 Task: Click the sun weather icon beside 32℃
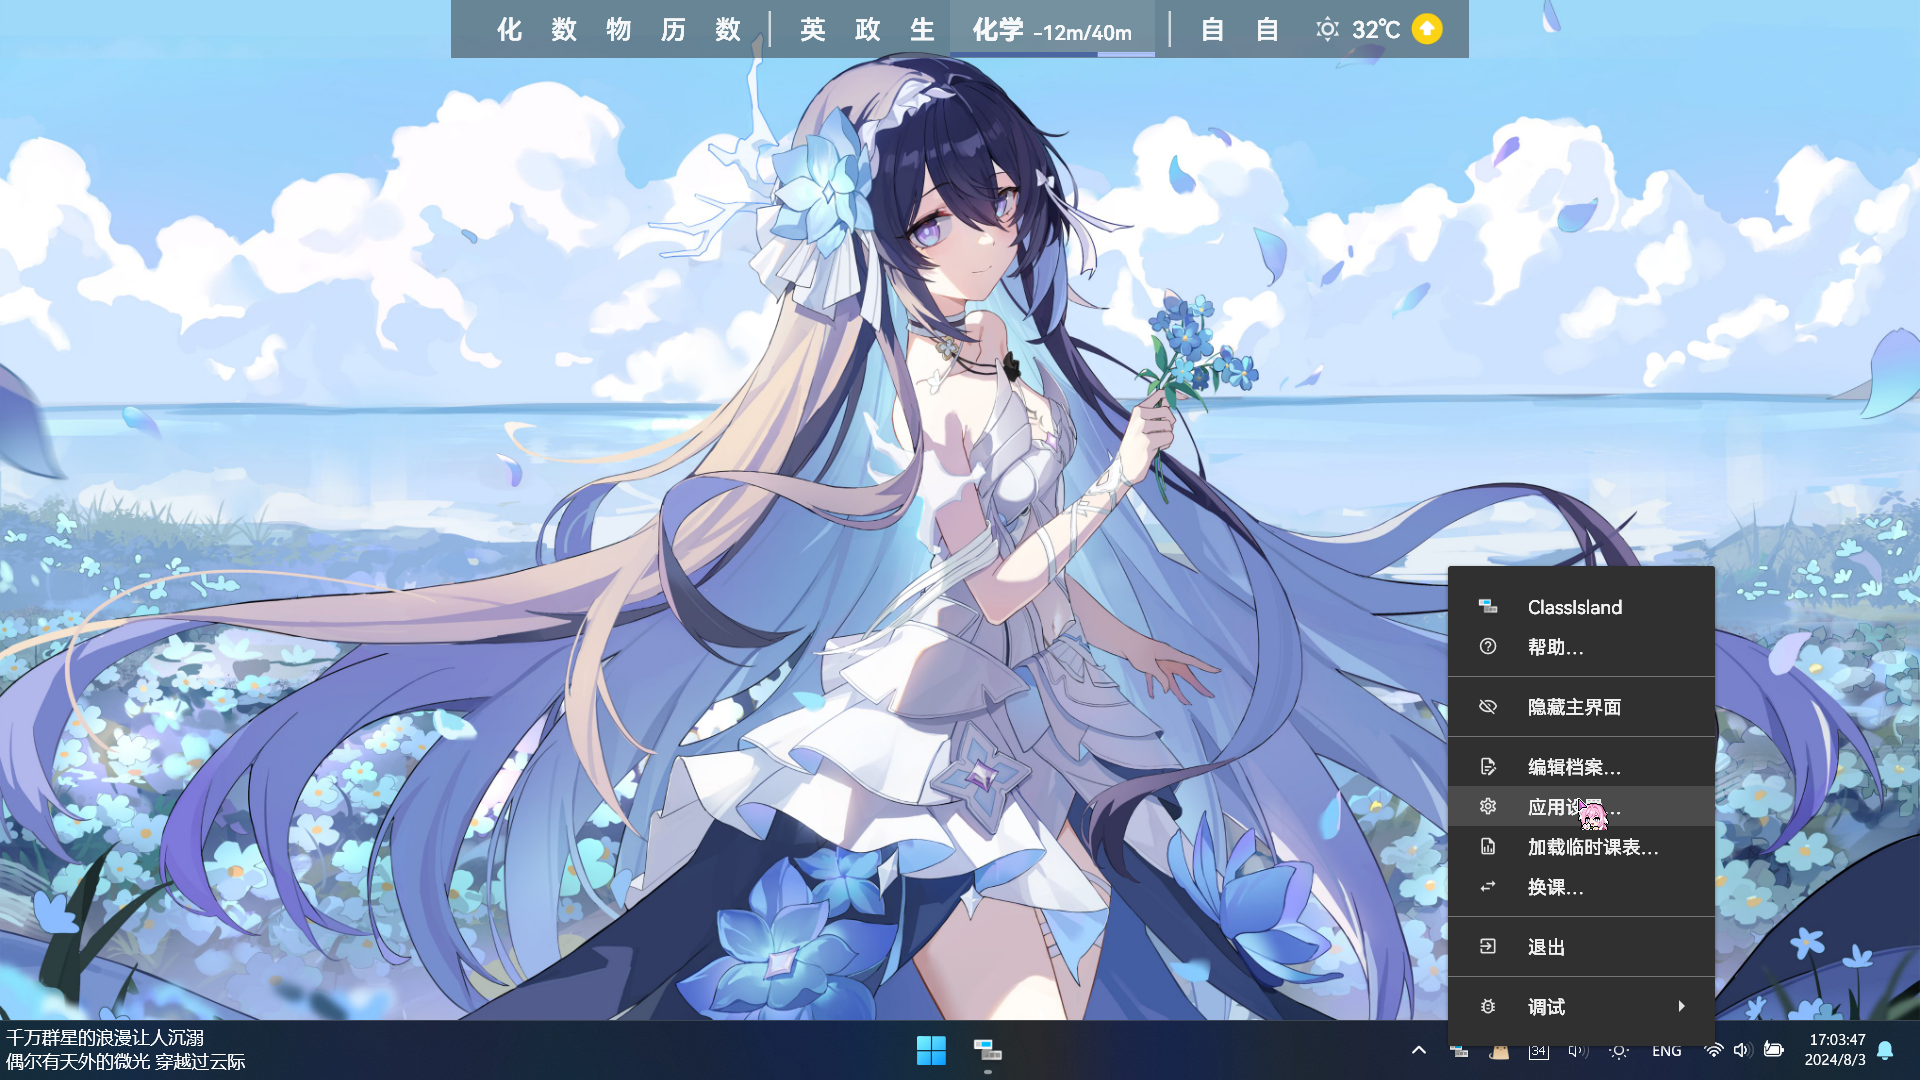(x=1327, y=29)
